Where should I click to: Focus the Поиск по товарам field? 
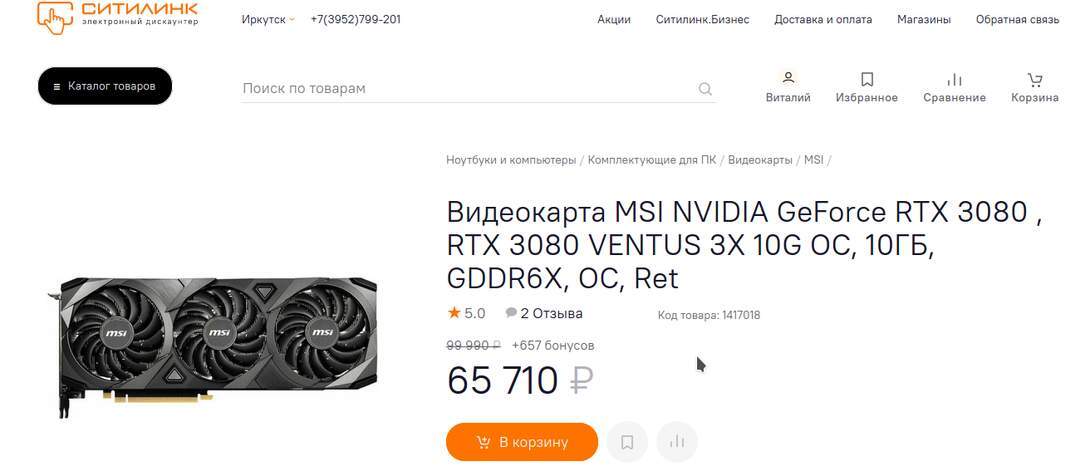(x=469, y=89)
